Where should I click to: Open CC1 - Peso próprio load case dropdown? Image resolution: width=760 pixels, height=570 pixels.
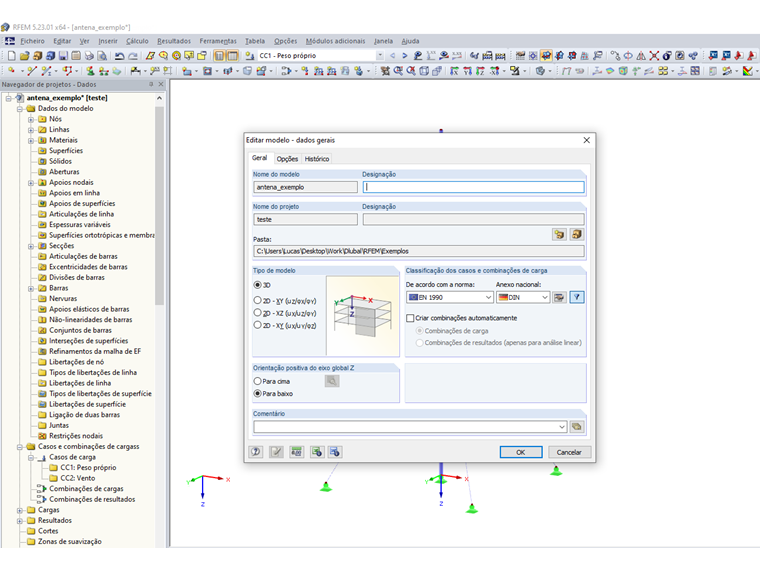coord(380,56)
